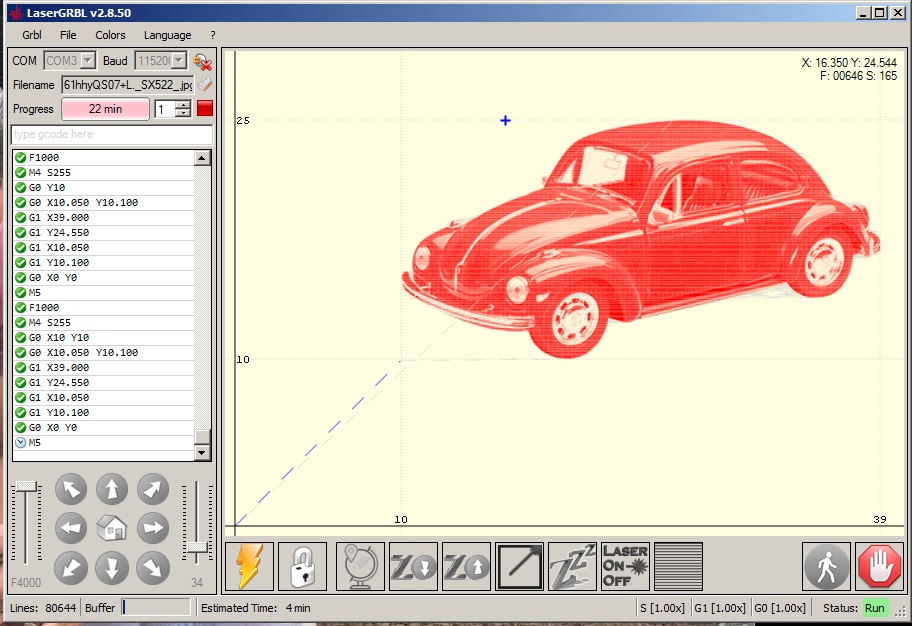Select the 'G0 Y10' command row

click(104, 187)
